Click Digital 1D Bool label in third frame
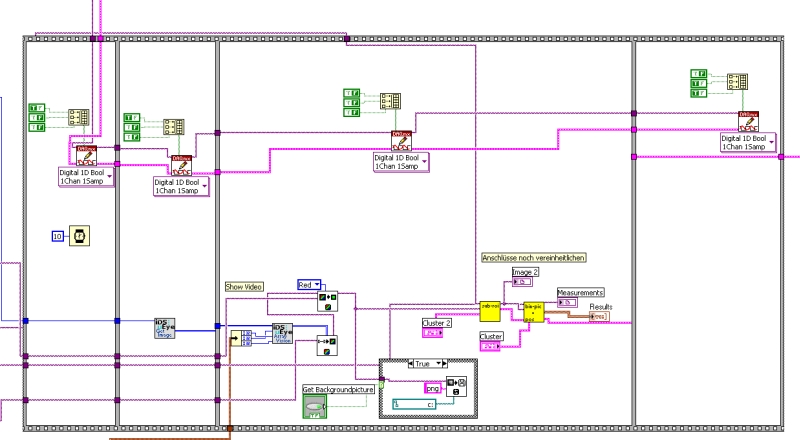The height and width of the screenshot is (440, 800). click(x=396, y=158)
